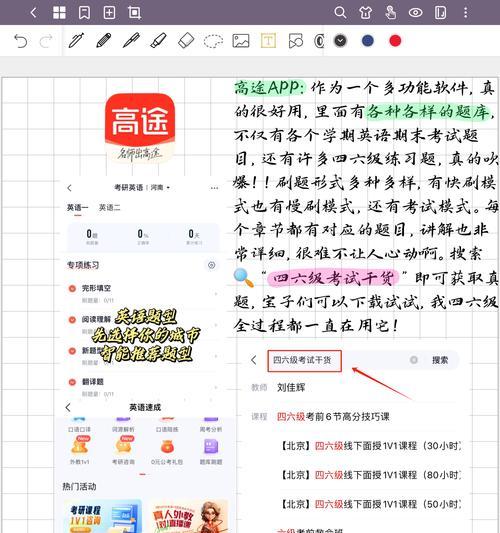Open the bookmark panel
500x533 pixels.
point(84,13)
